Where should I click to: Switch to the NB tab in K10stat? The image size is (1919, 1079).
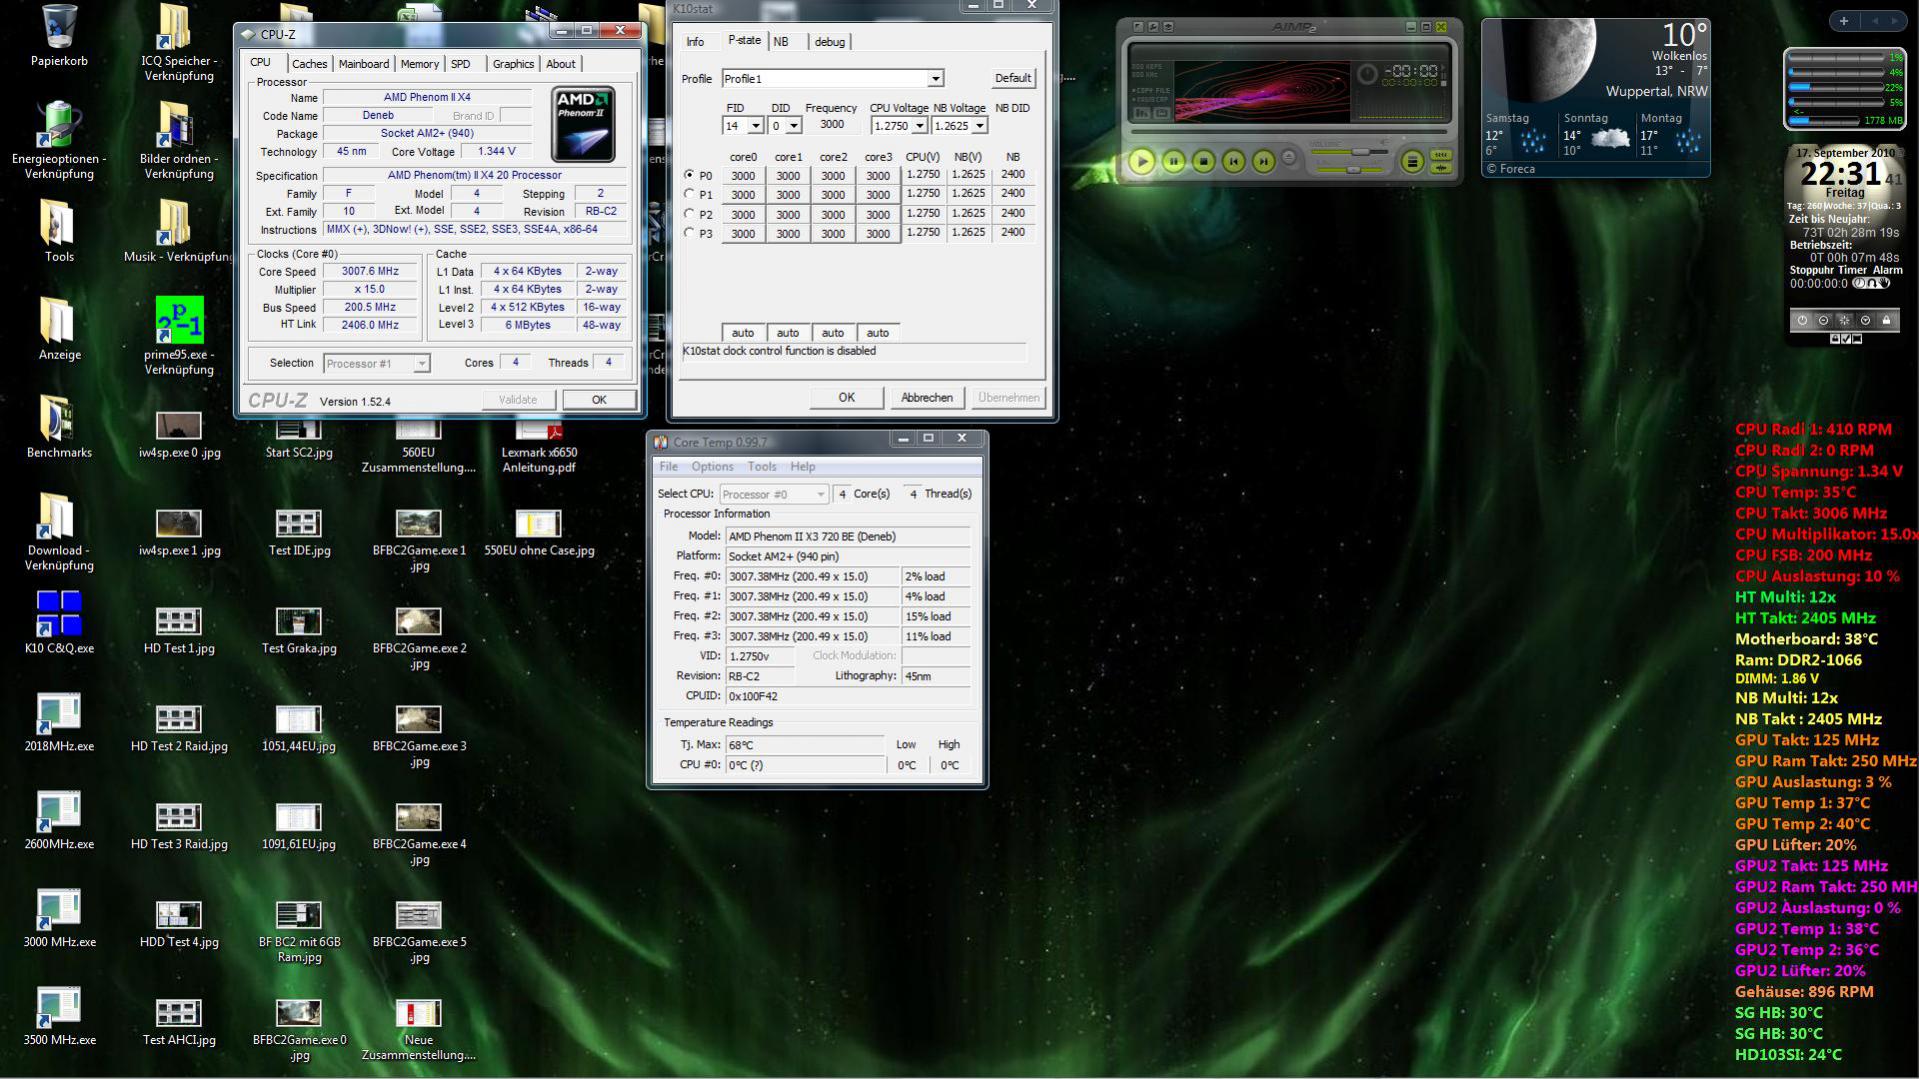click(781, 42)
